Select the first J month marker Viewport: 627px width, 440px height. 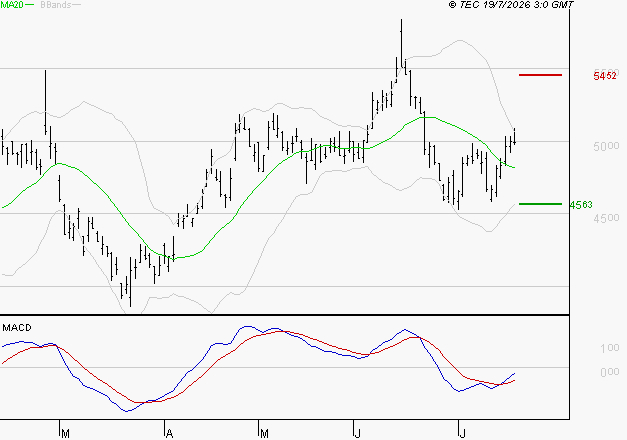[x=357, y=434]
